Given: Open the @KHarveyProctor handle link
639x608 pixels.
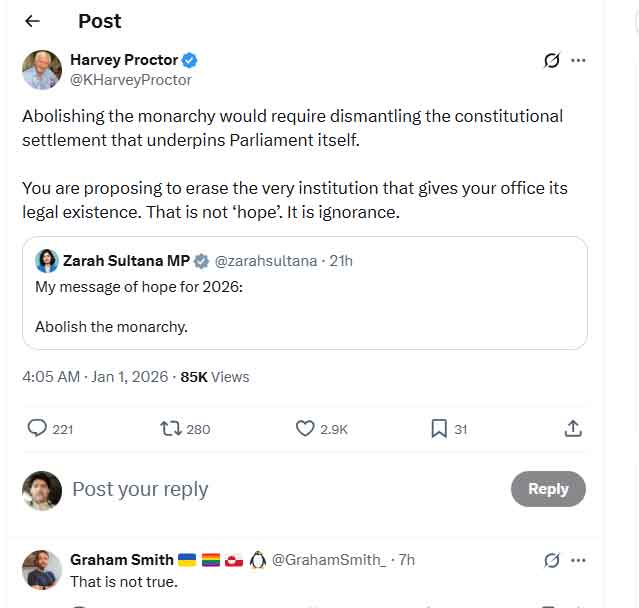Looking at the screenshot, I should (130, 80).
